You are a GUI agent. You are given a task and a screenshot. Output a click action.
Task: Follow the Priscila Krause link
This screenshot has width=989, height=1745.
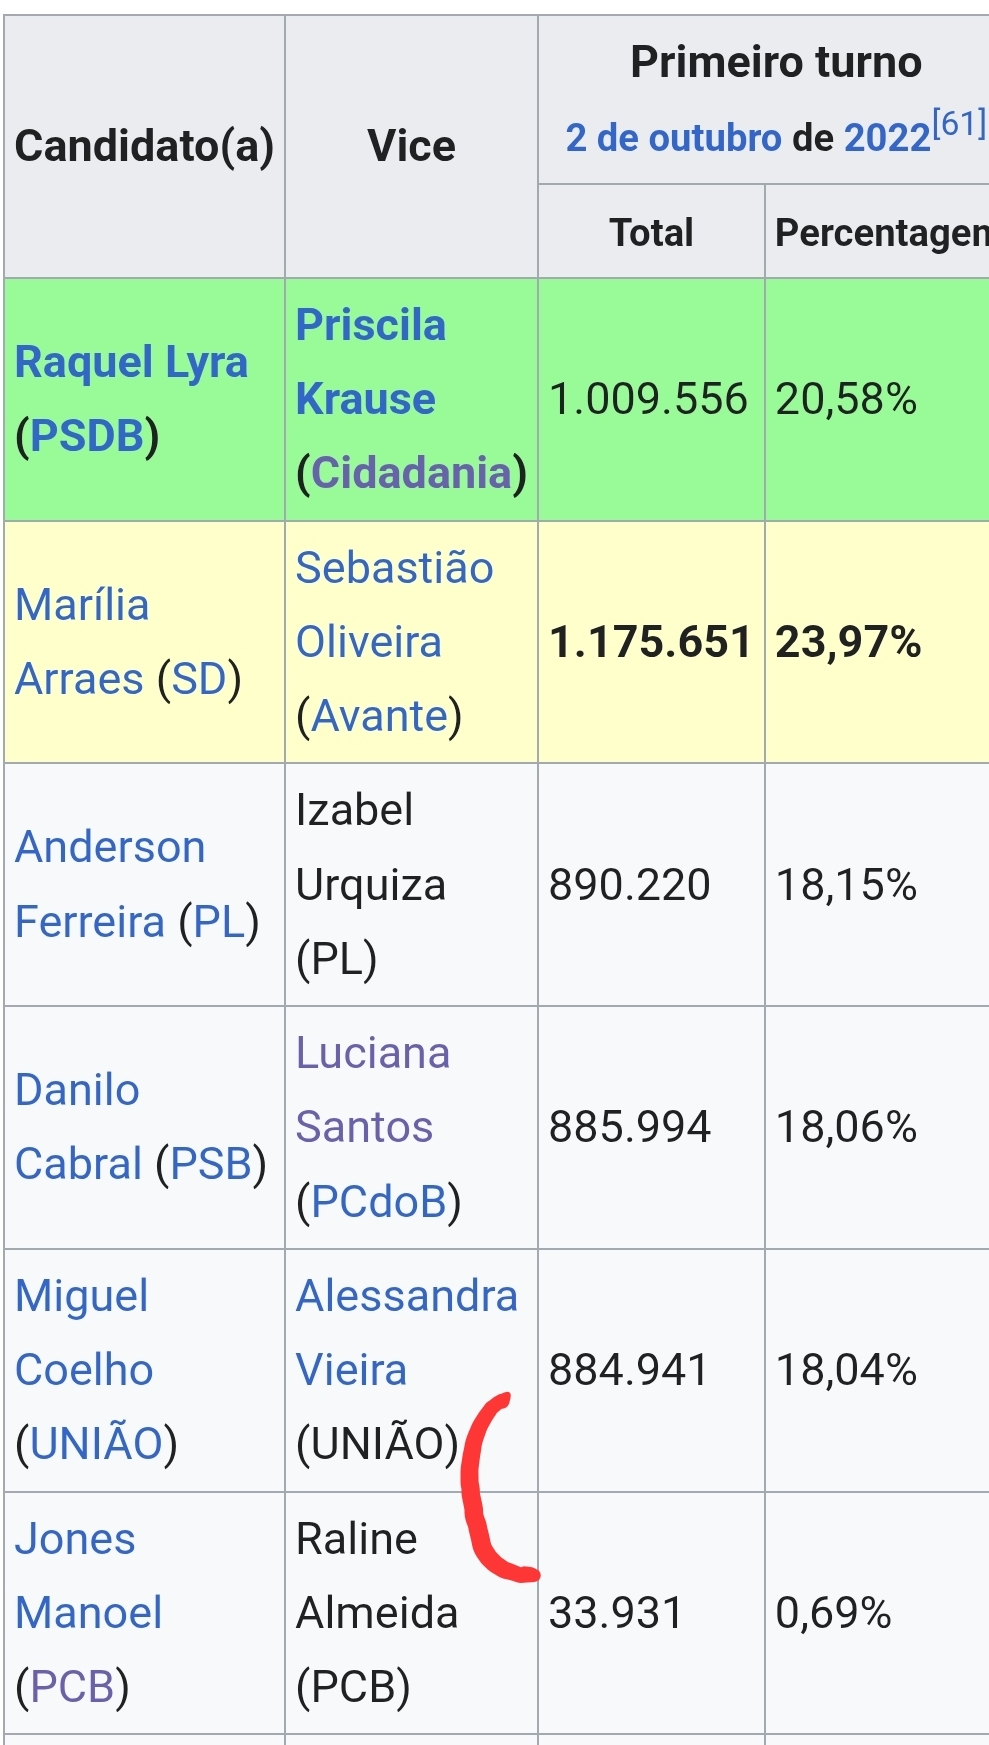click(370, 362)
